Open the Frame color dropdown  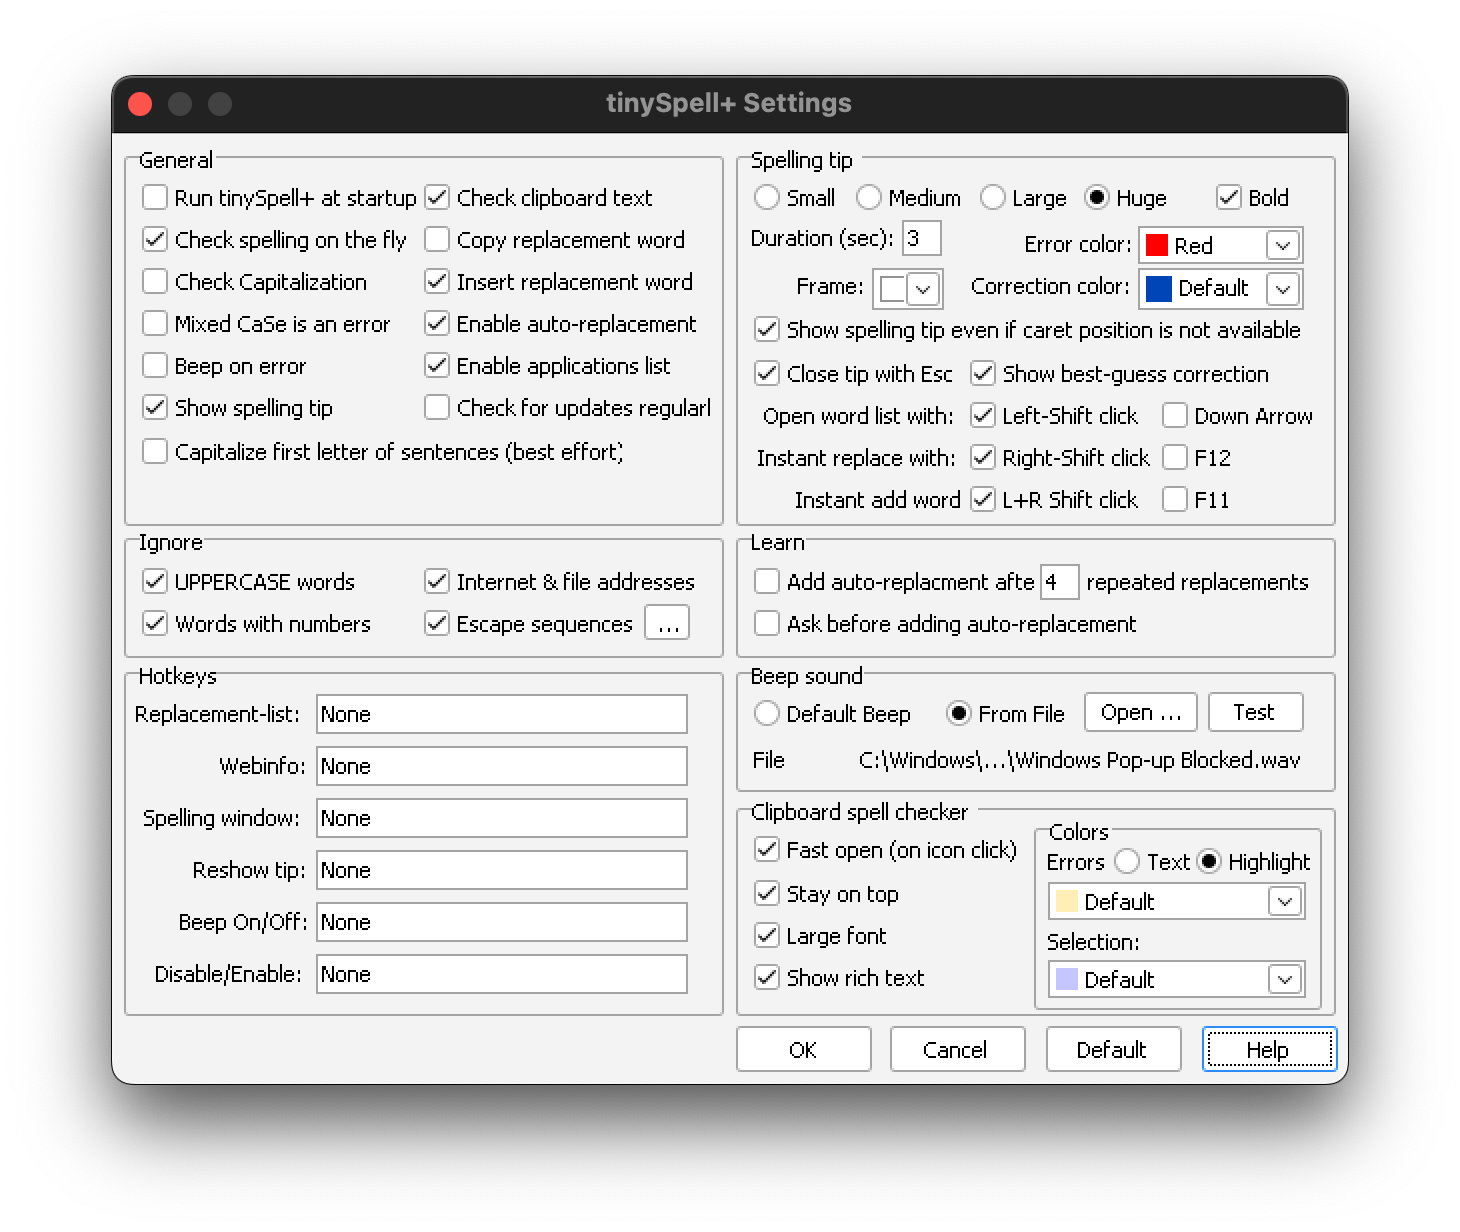coord(923,289)
